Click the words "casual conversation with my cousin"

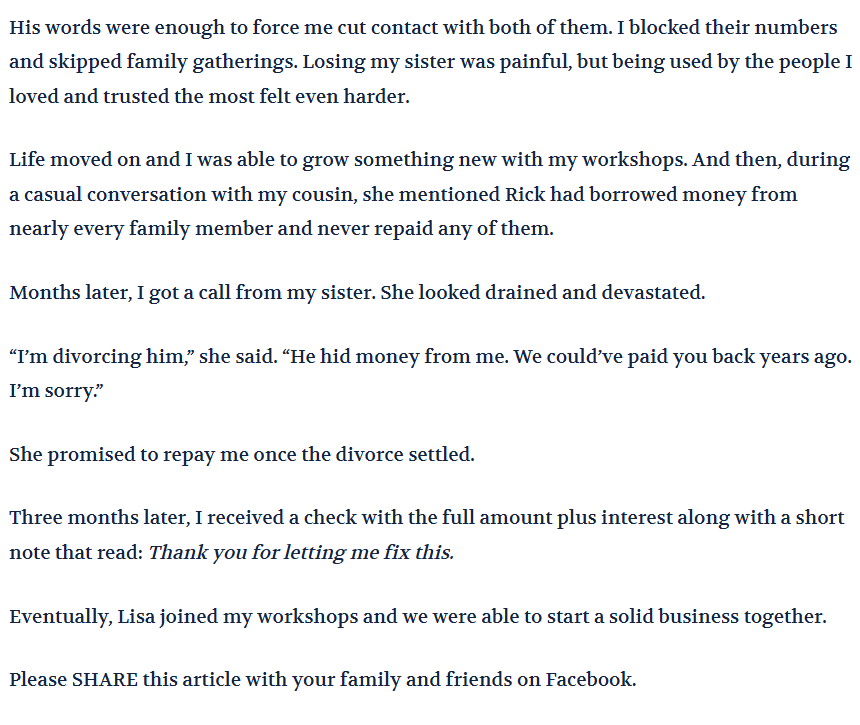[x=166, y=195]
